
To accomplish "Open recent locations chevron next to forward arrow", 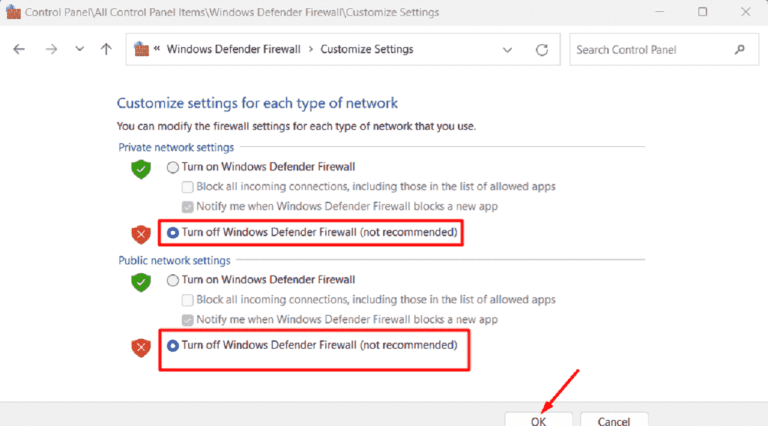I will pos(79,49).
